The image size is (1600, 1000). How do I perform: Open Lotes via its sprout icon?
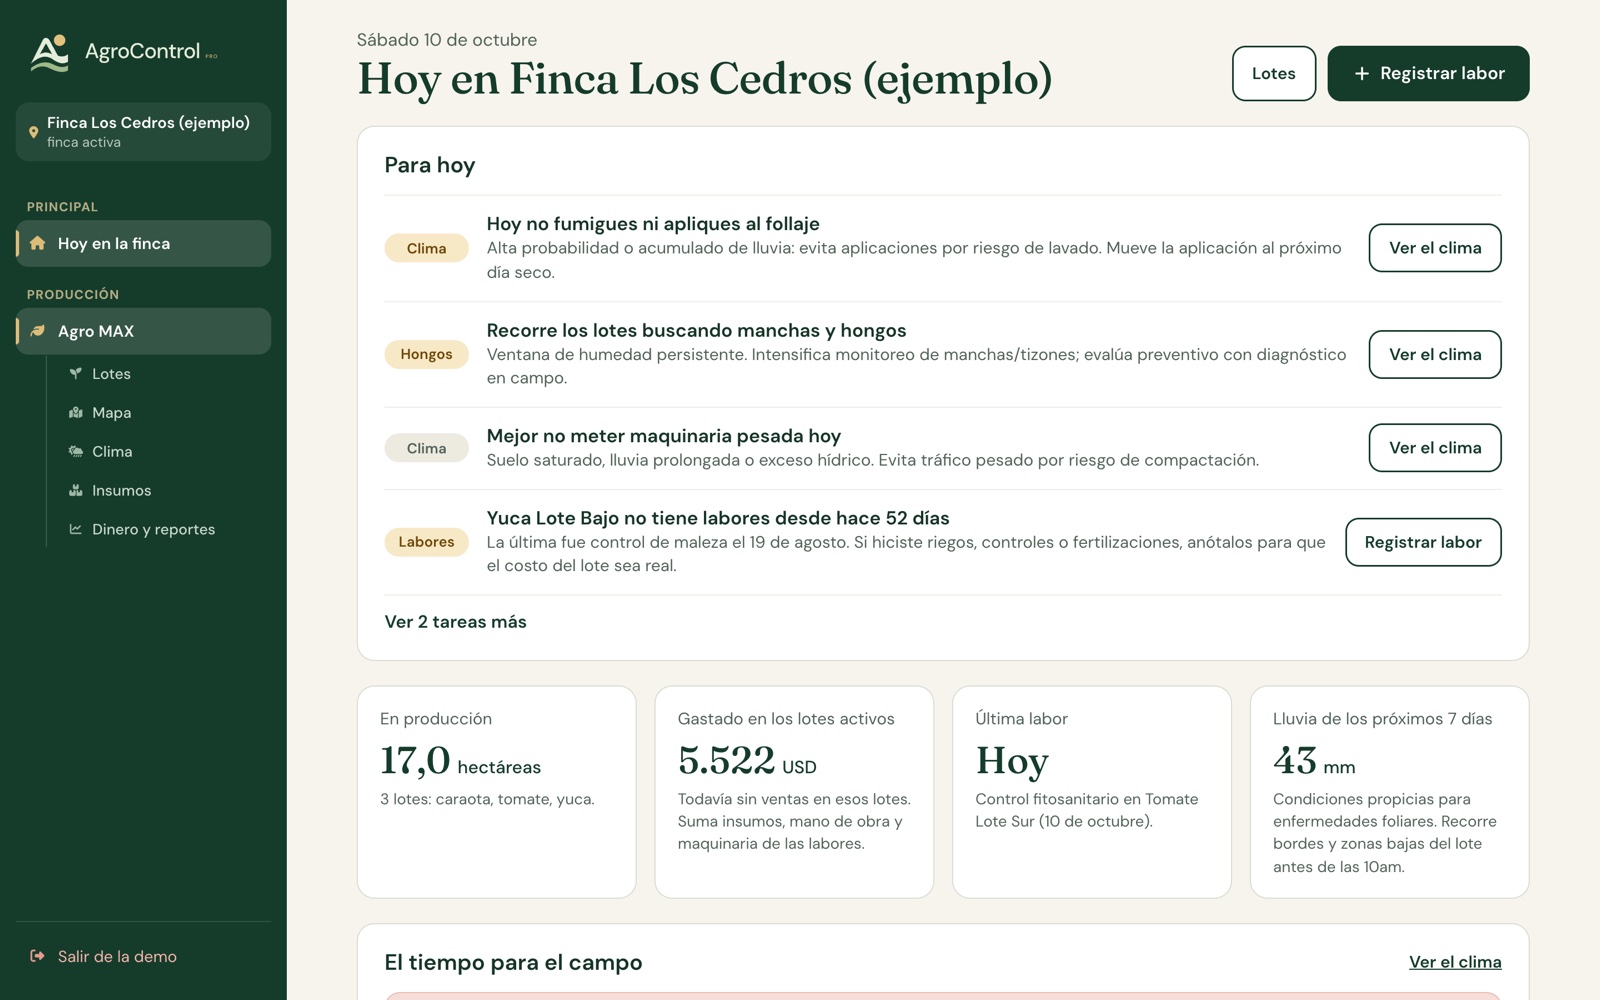(x=75, y=373)
